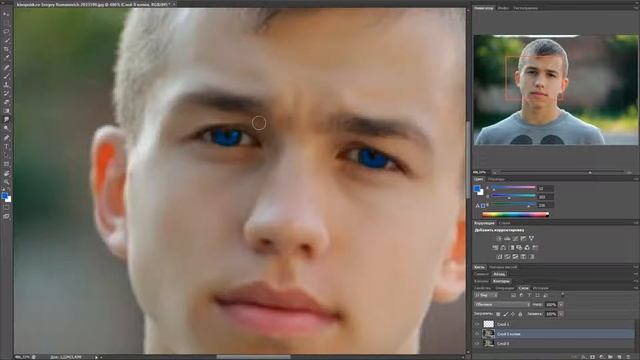Pick a color from the spectrum ramp

click(x=515, y=214)
